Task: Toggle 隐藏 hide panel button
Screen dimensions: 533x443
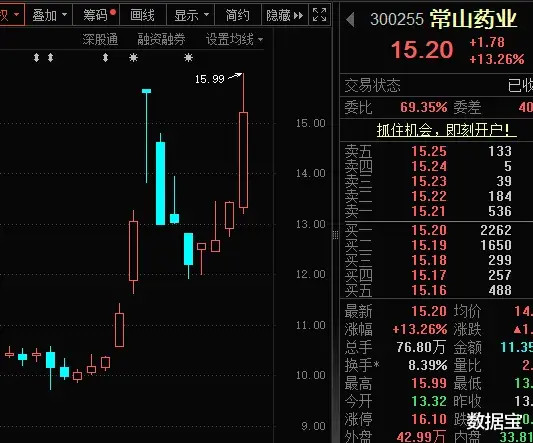Action: click(285, 15)
